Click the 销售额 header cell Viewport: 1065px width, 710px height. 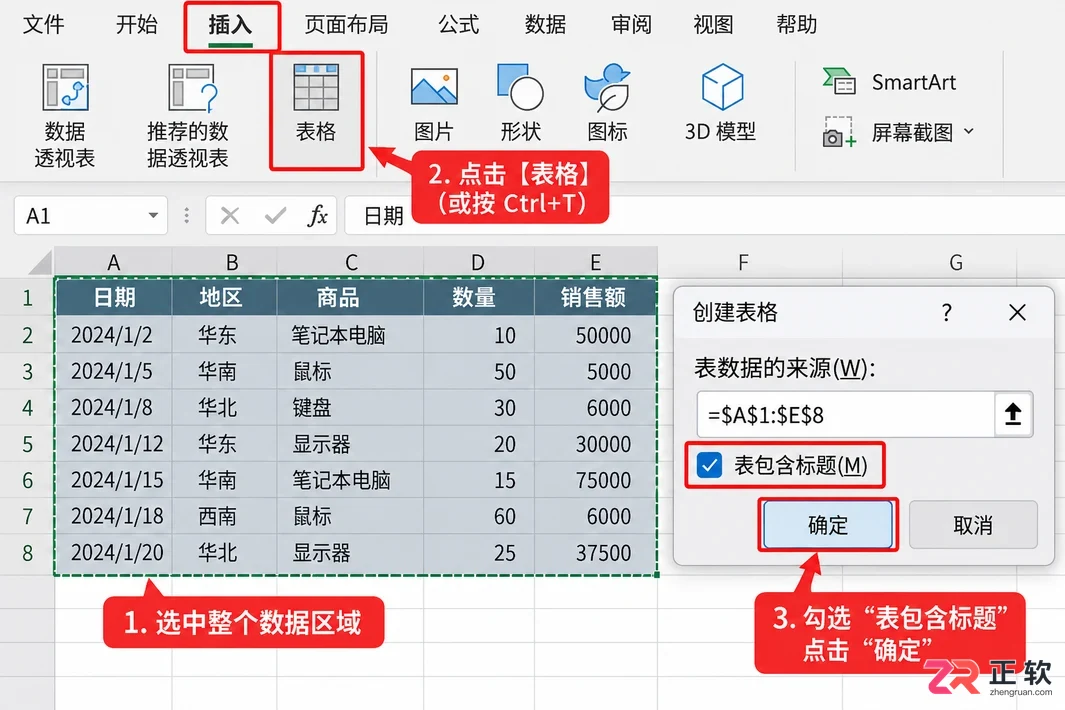595,298
